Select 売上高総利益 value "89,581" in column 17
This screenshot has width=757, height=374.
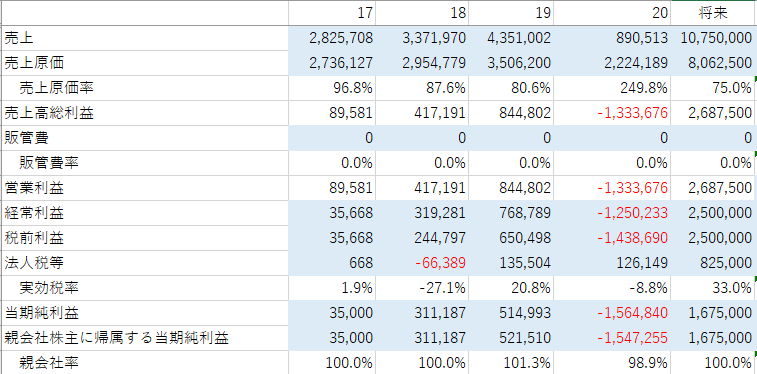click(332, 113)
